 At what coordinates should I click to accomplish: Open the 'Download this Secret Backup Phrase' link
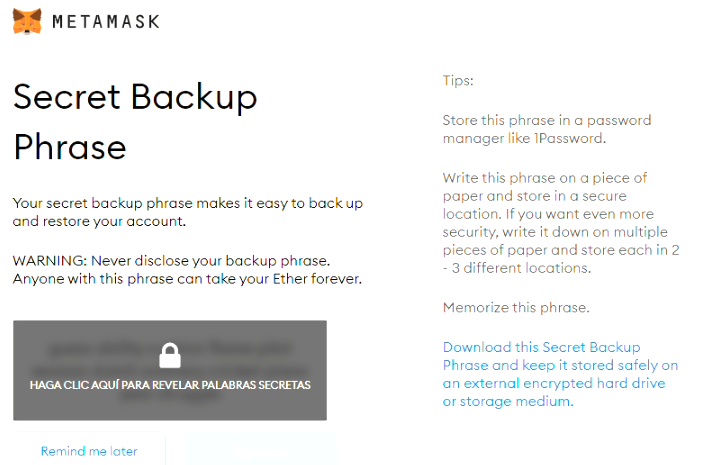coord(541,347)
